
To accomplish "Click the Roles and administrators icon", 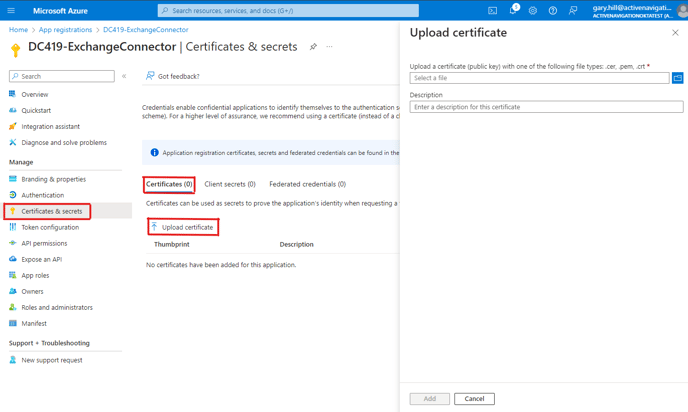I will tap(13, 307).
